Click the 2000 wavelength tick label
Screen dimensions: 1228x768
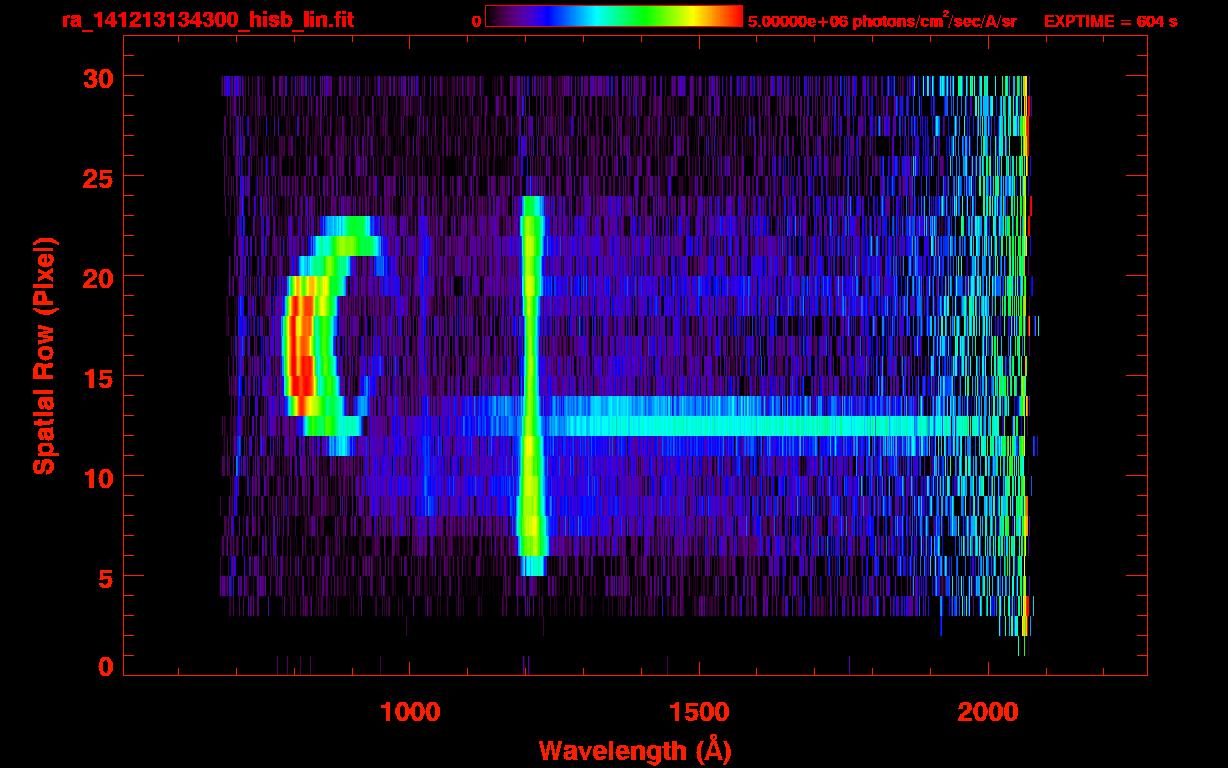tap(988, 712)
